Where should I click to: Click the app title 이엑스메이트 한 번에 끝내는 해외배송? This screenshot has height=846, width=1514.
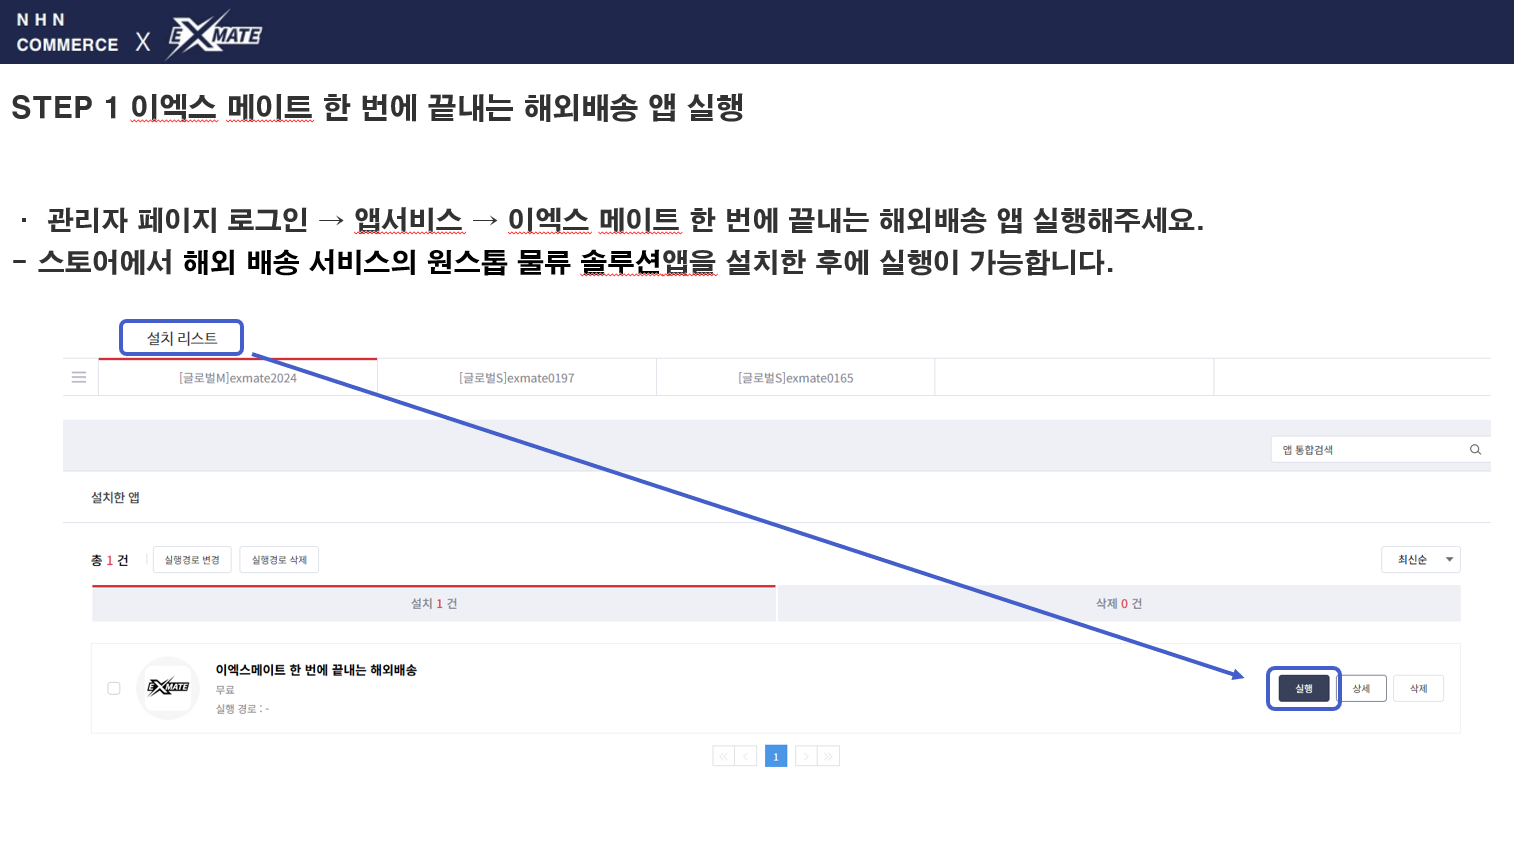316,670
